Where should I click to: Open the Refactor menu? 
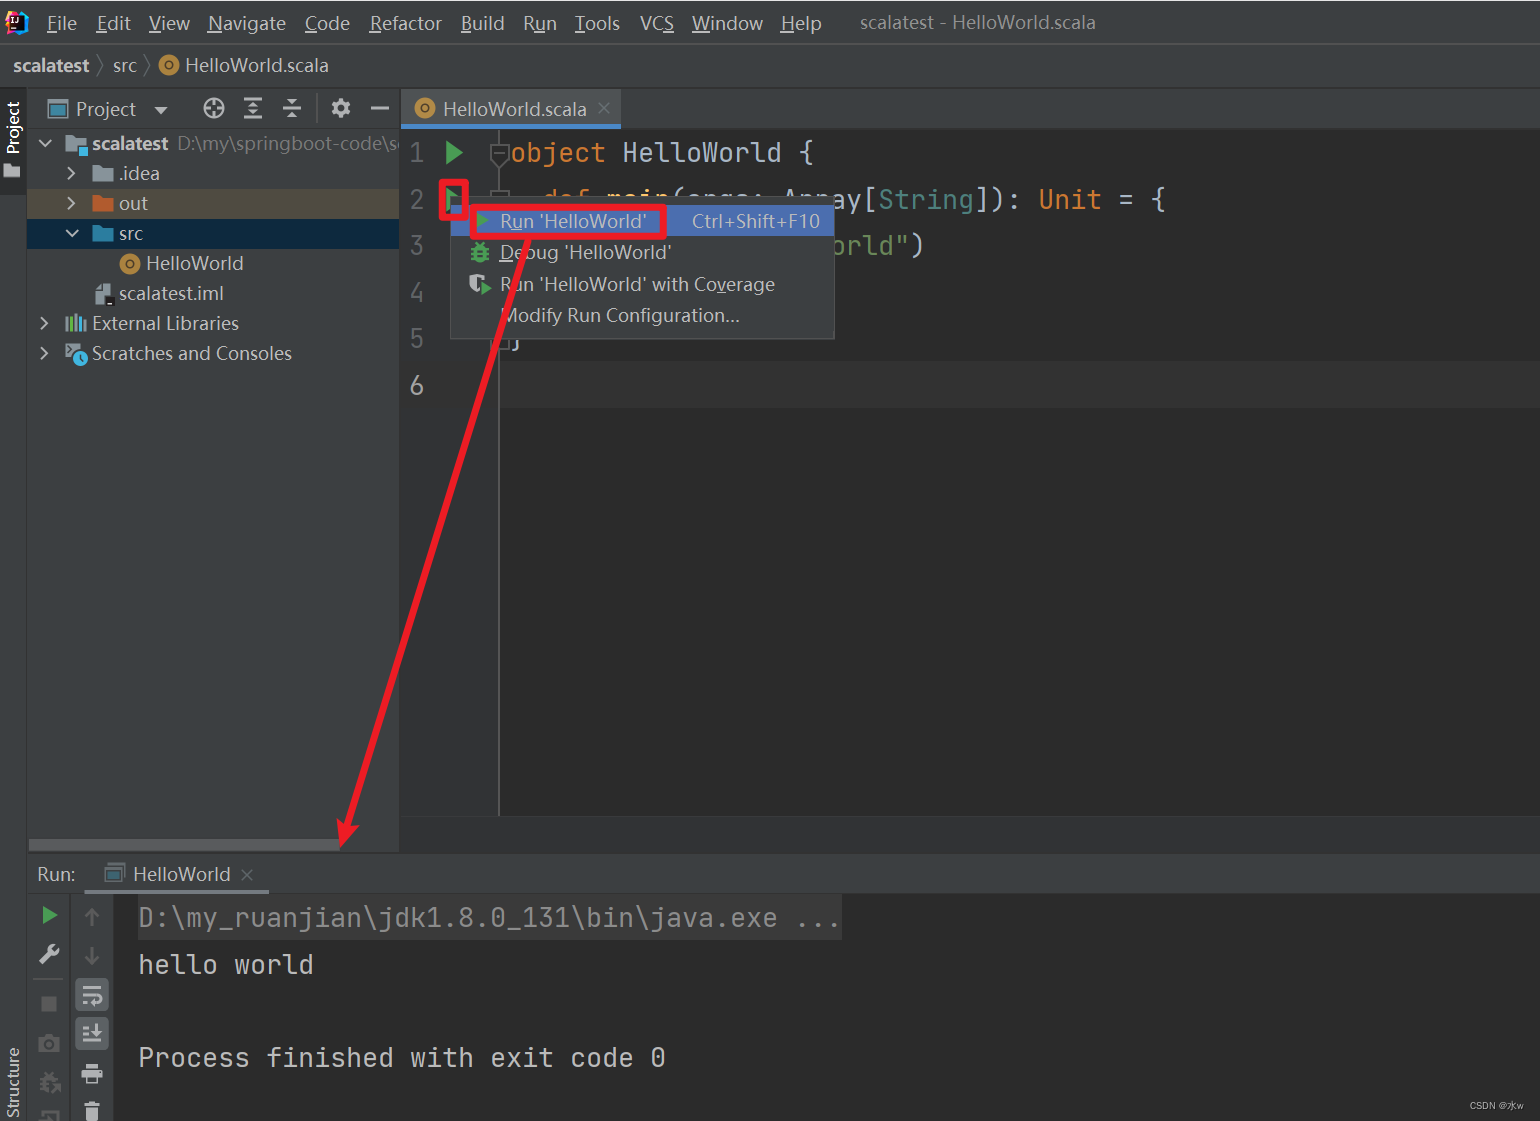[405, 23]
